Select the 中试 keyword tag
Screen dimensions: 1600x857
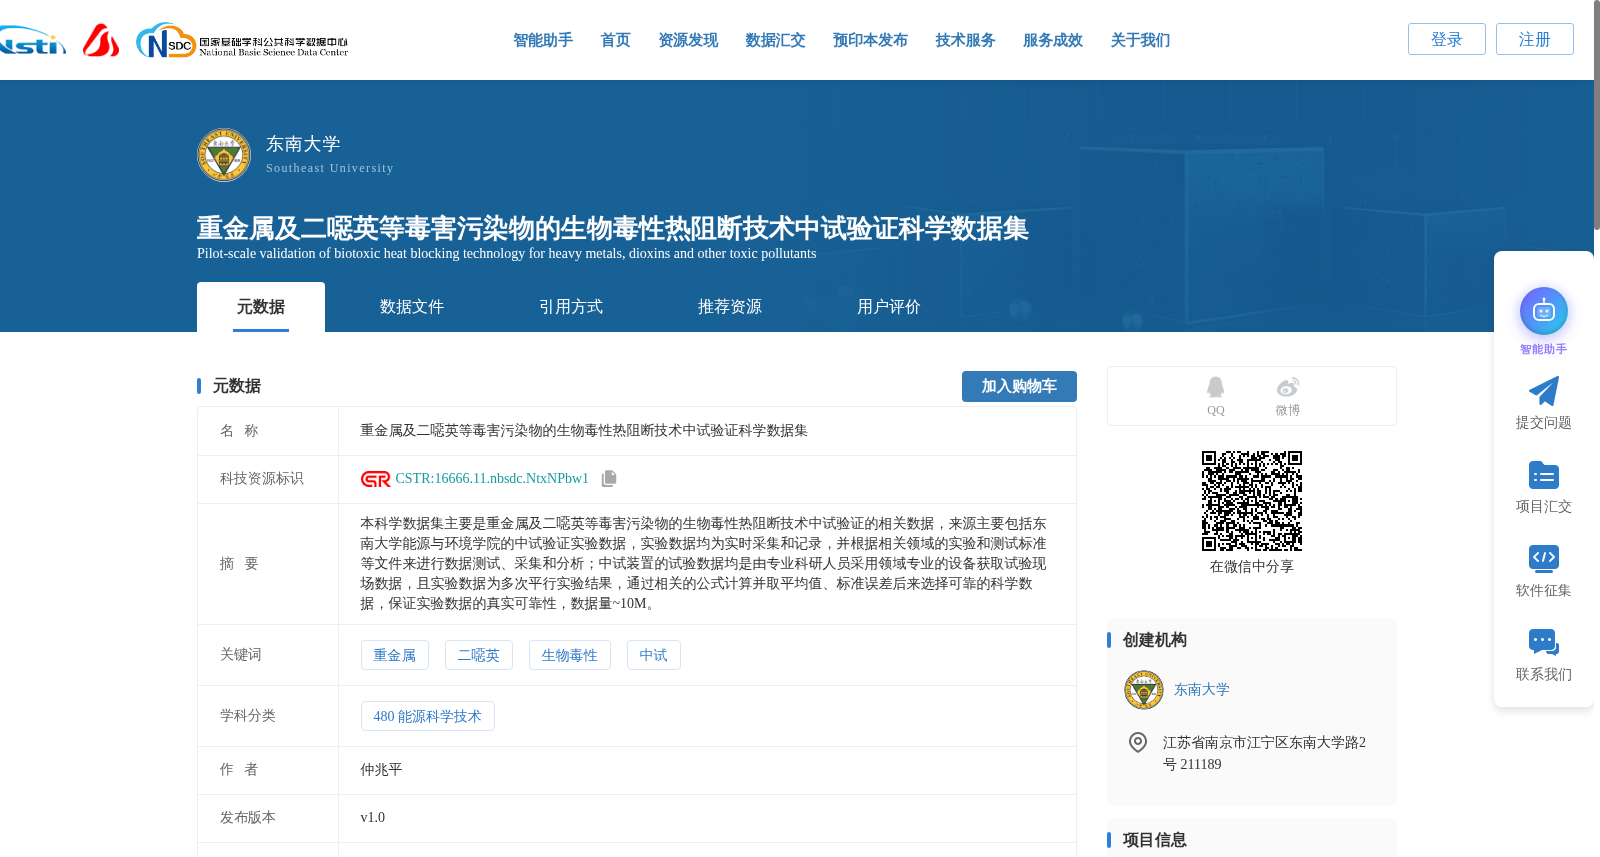click(654, 655)
